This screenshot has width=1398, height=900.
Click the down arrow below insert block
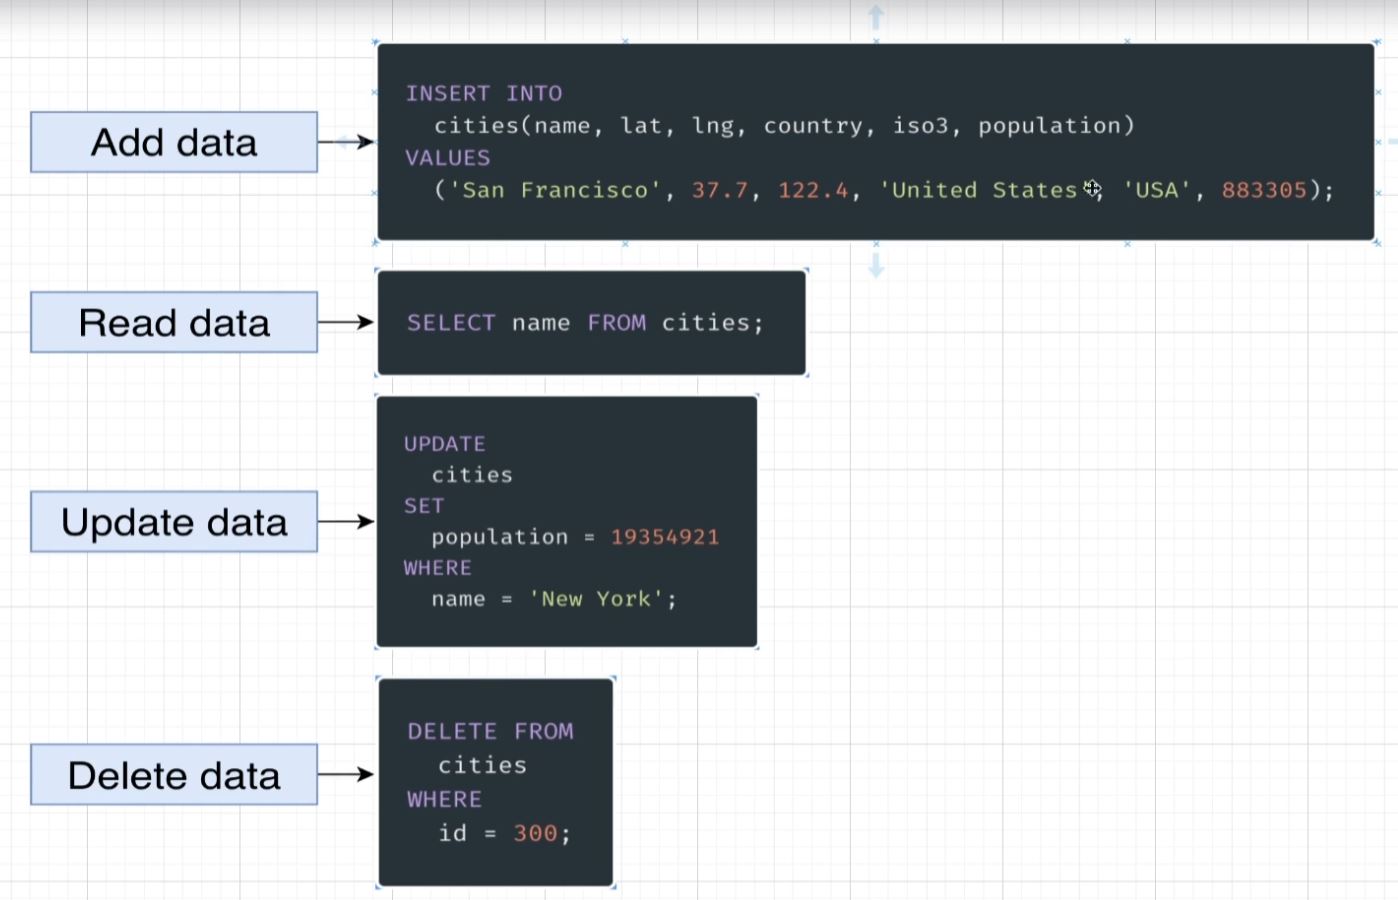click(876, 265)
